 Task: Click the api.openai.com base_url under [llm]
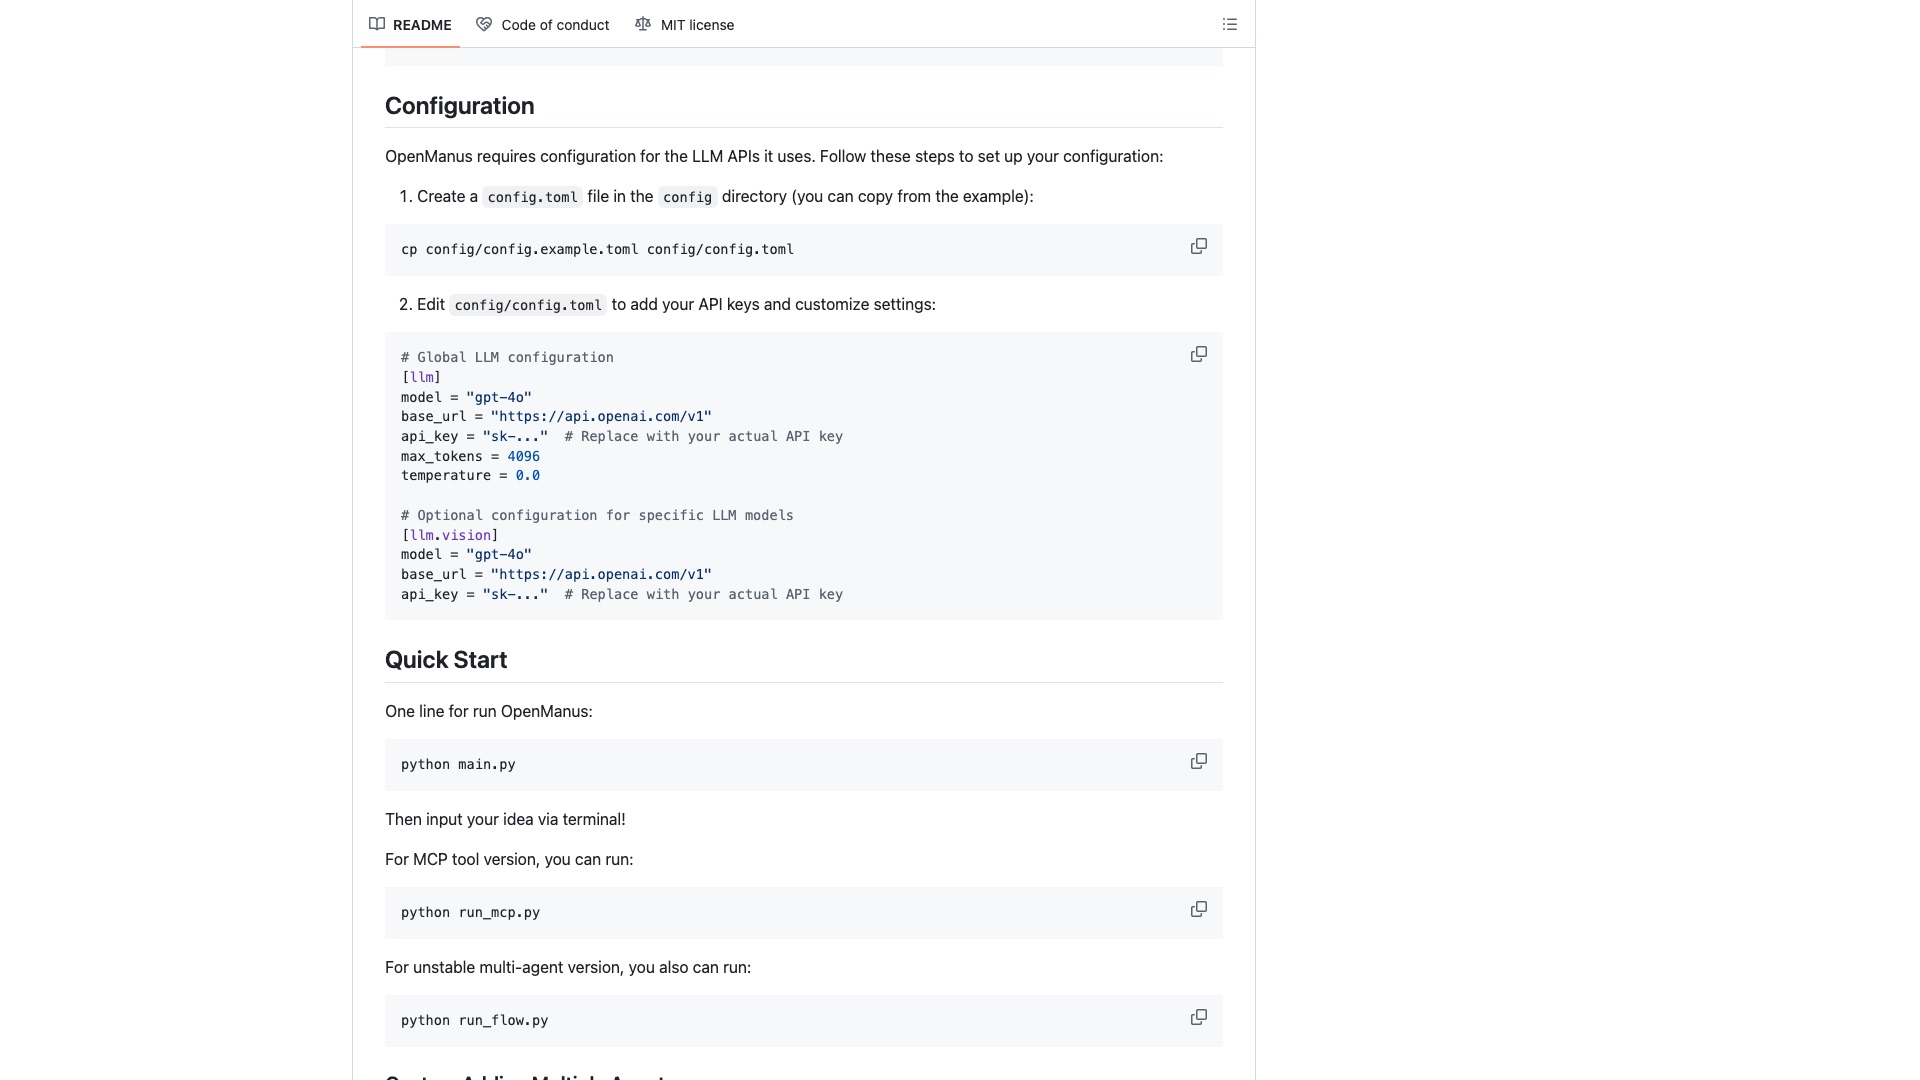[601, 416]
